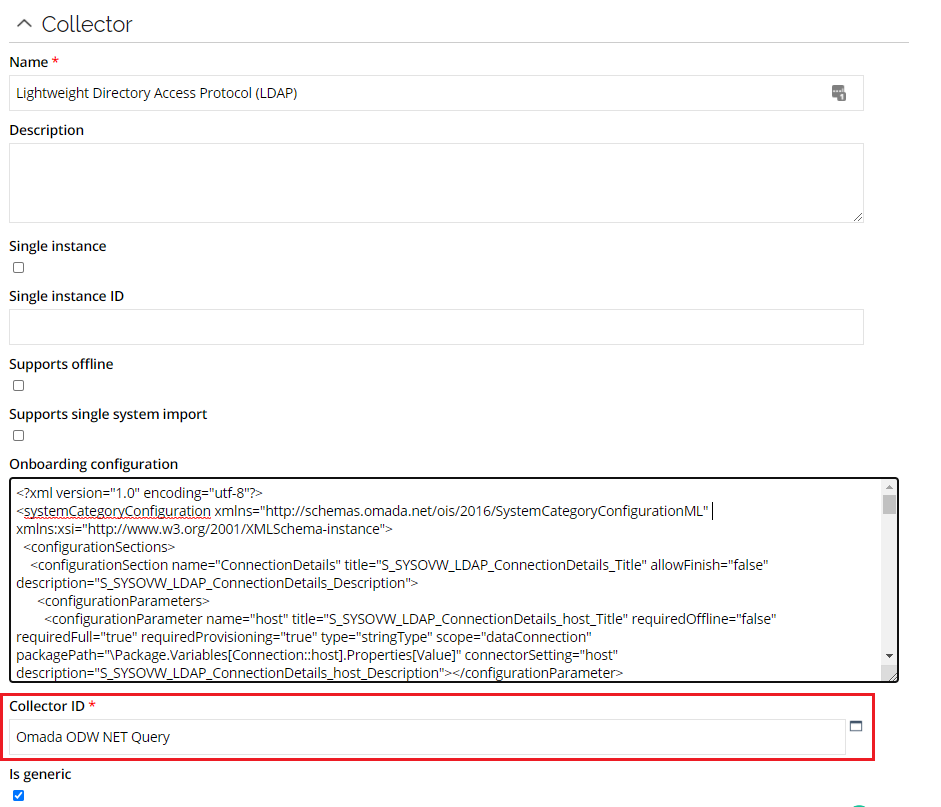This screenshot has height=807, width=941.
Task: Open the translation icon in Name field
Action: tap(838, 93)
